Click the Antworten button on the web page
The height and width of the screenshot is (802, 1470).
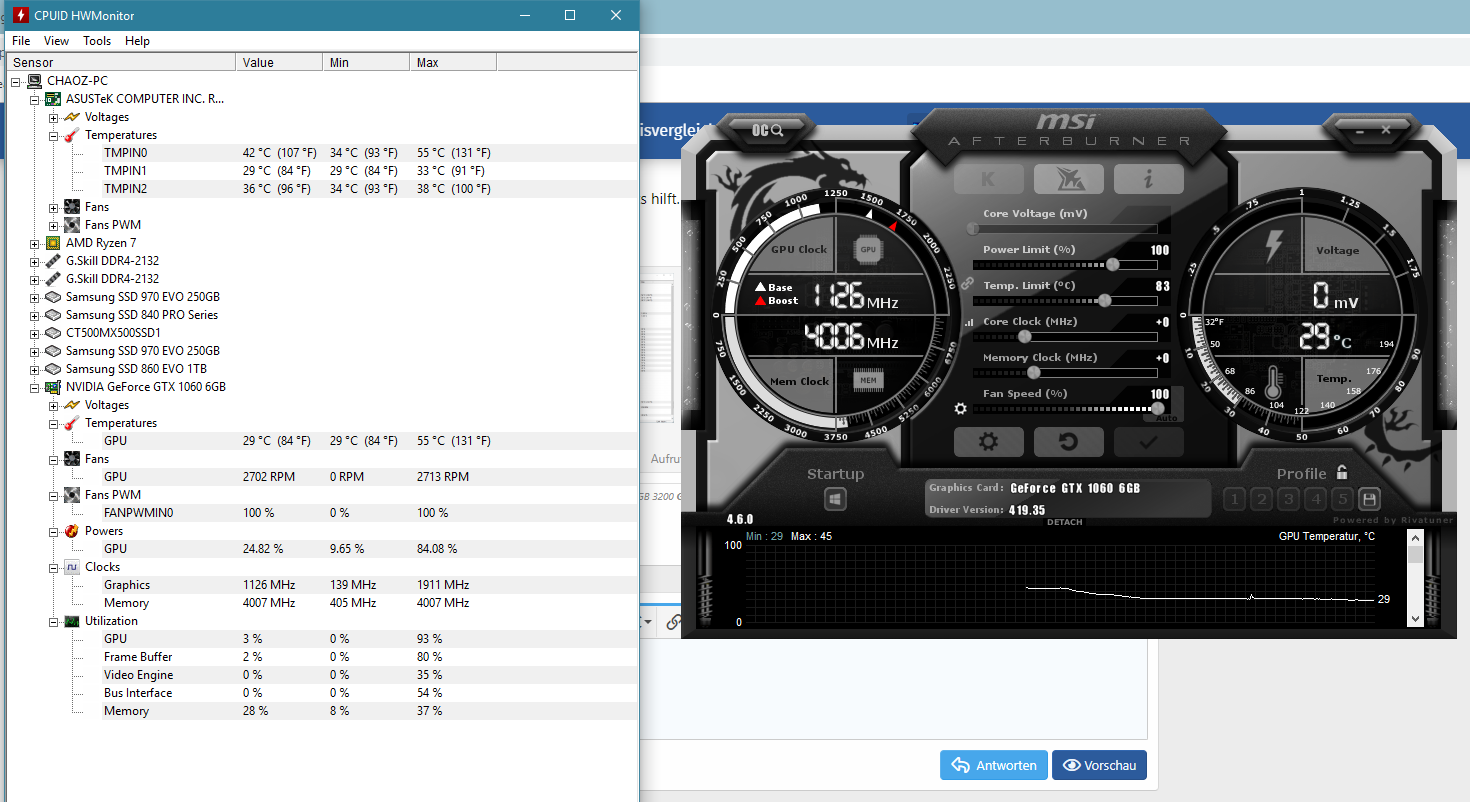994,765
